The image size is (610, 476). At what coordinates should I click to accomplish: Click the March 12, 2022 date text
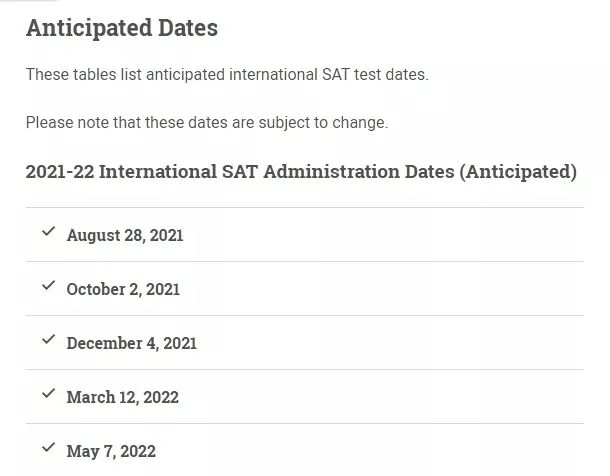click(123, 398)
